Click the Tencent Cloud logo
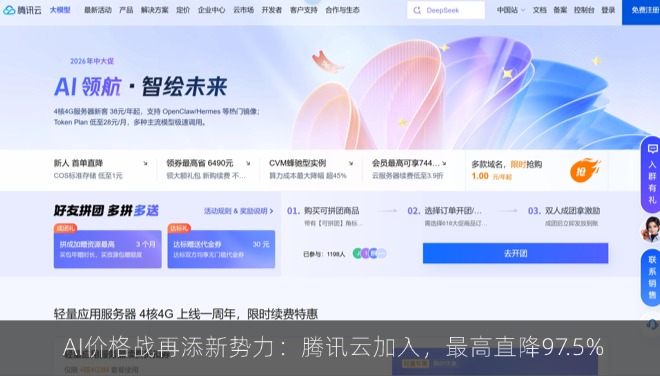Image resolution: width=660 pixels, height=376 pixels. pyautogui.click(x=22, y=10)
